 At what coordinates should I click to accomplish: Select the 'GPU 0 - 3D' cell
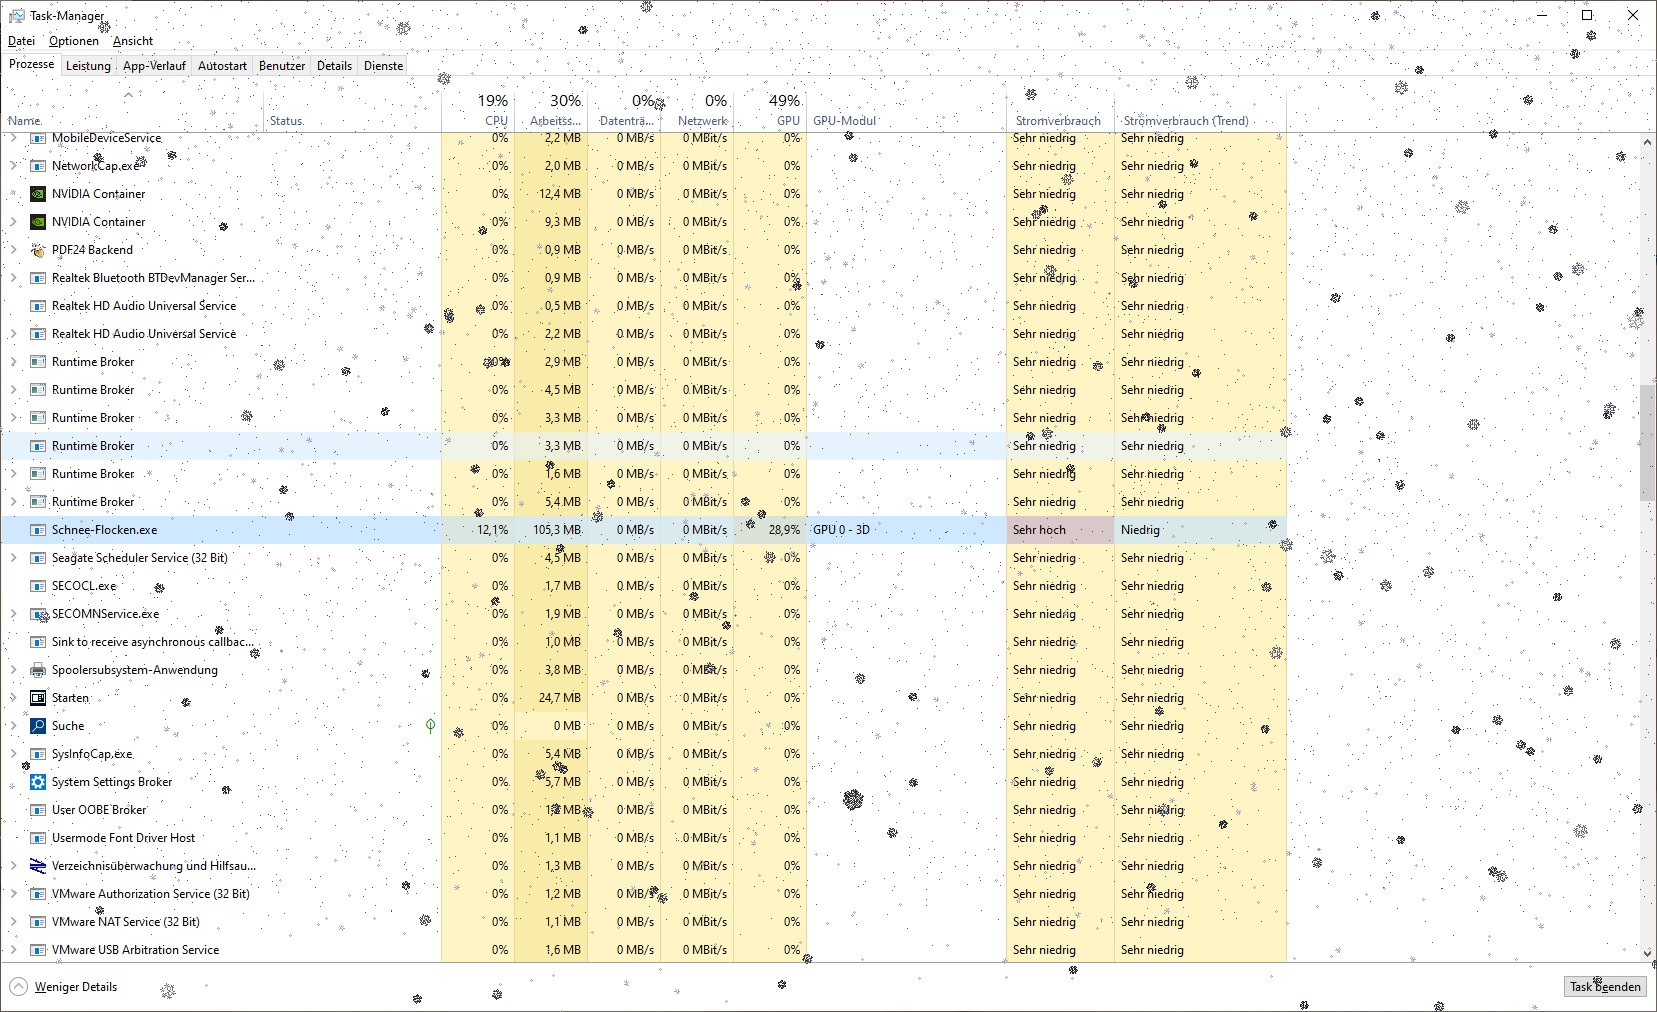(906, 530)
